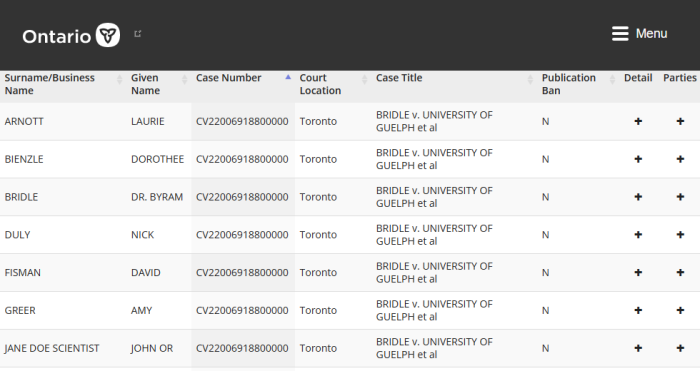Open Detail plus icon for DULY row
The image size is (700, 371).
tap(638, 235)
